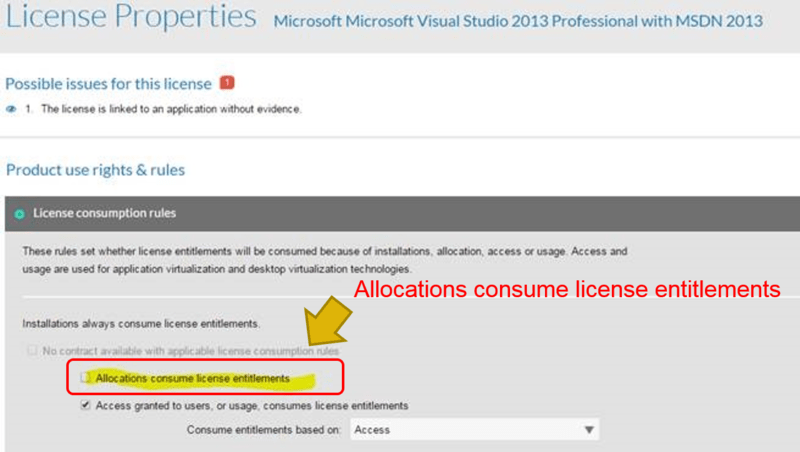Click the Consume entitlements based on label

pos(264,430)
